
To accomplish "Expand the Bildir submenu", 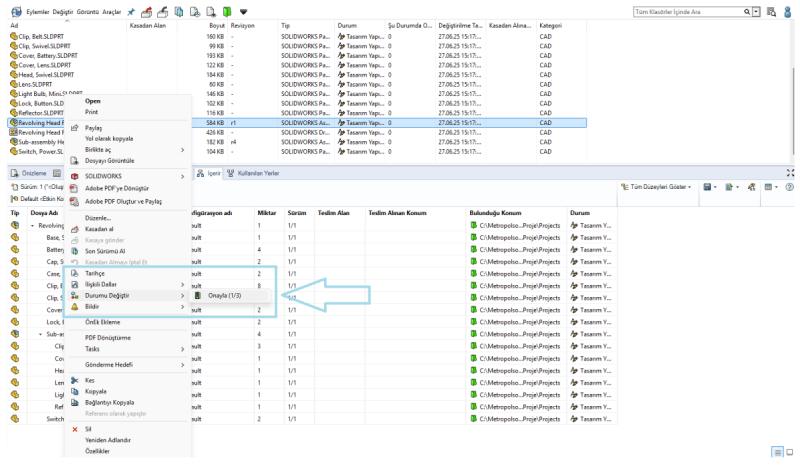I will [128, 307].
